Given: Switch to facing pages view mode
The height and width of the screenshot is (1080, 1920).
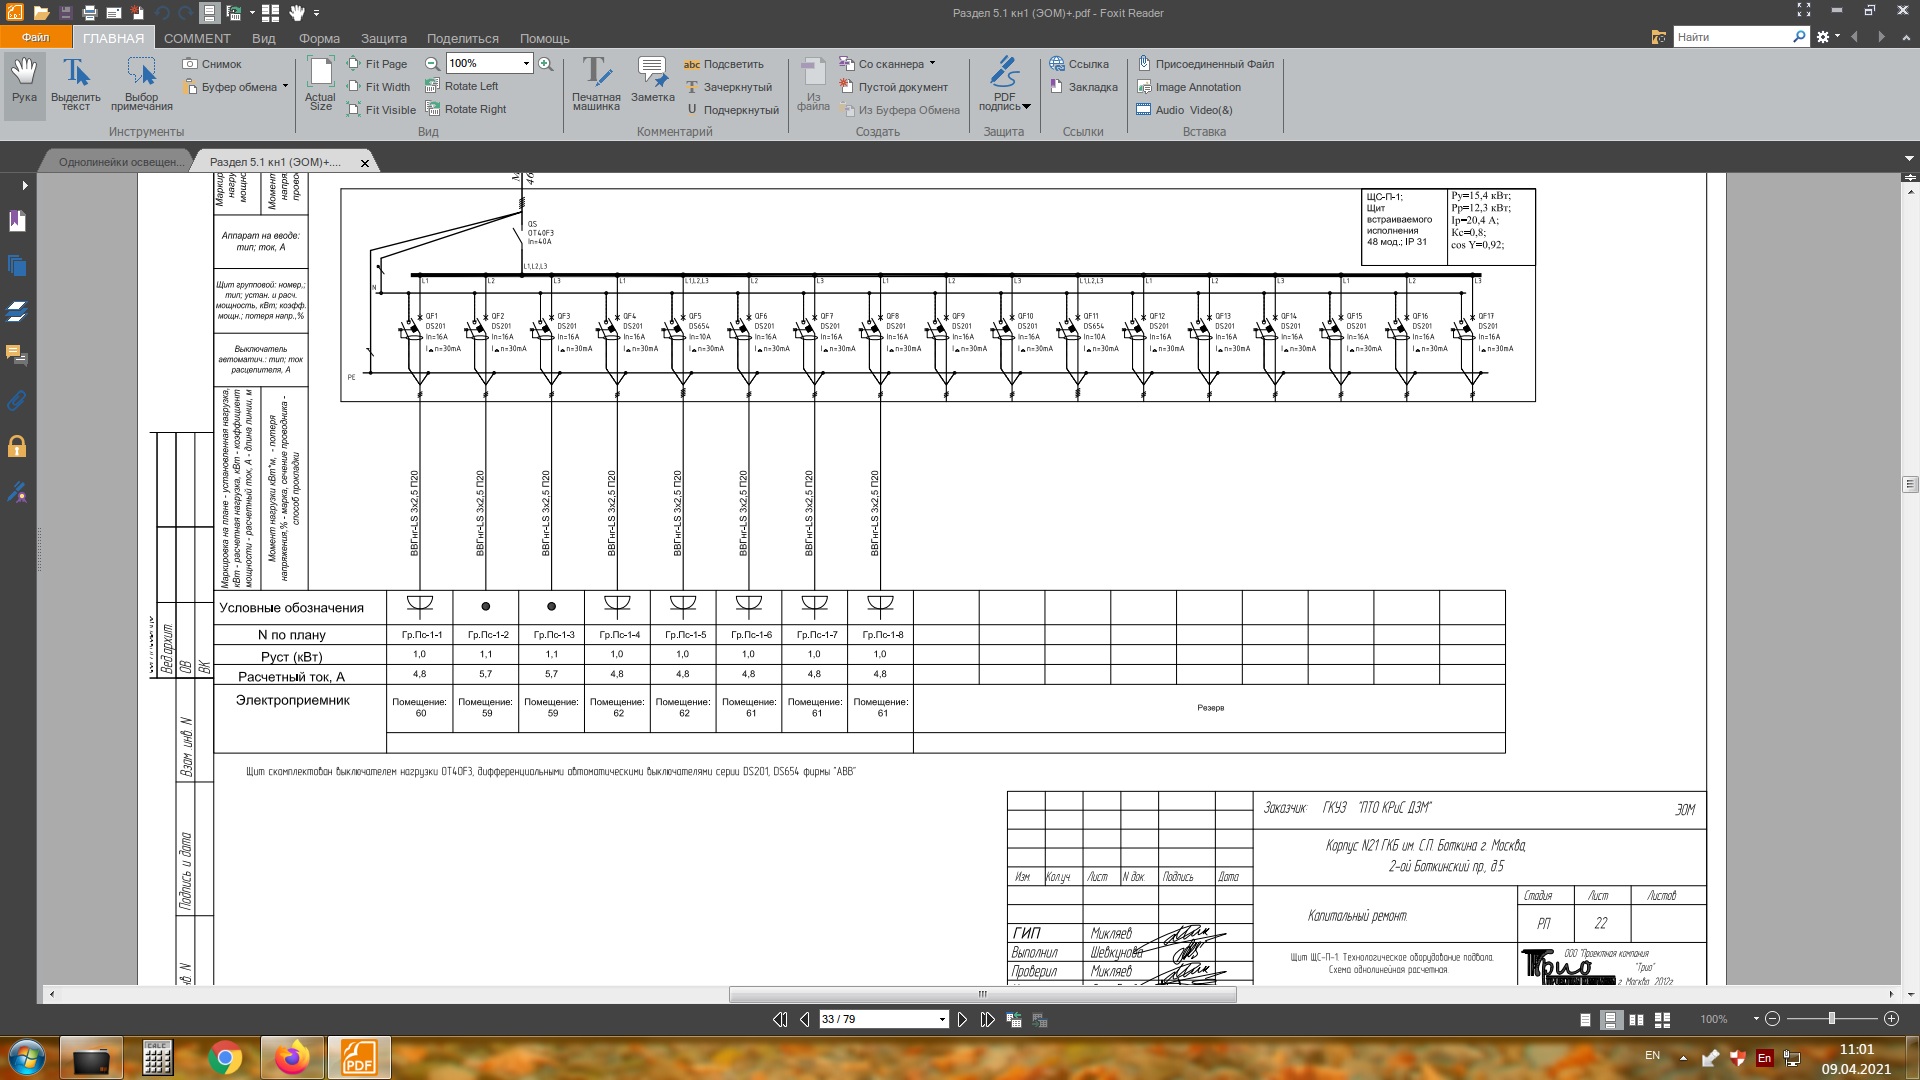Looking at the screenshot, I should (x=1636, y=1019).
